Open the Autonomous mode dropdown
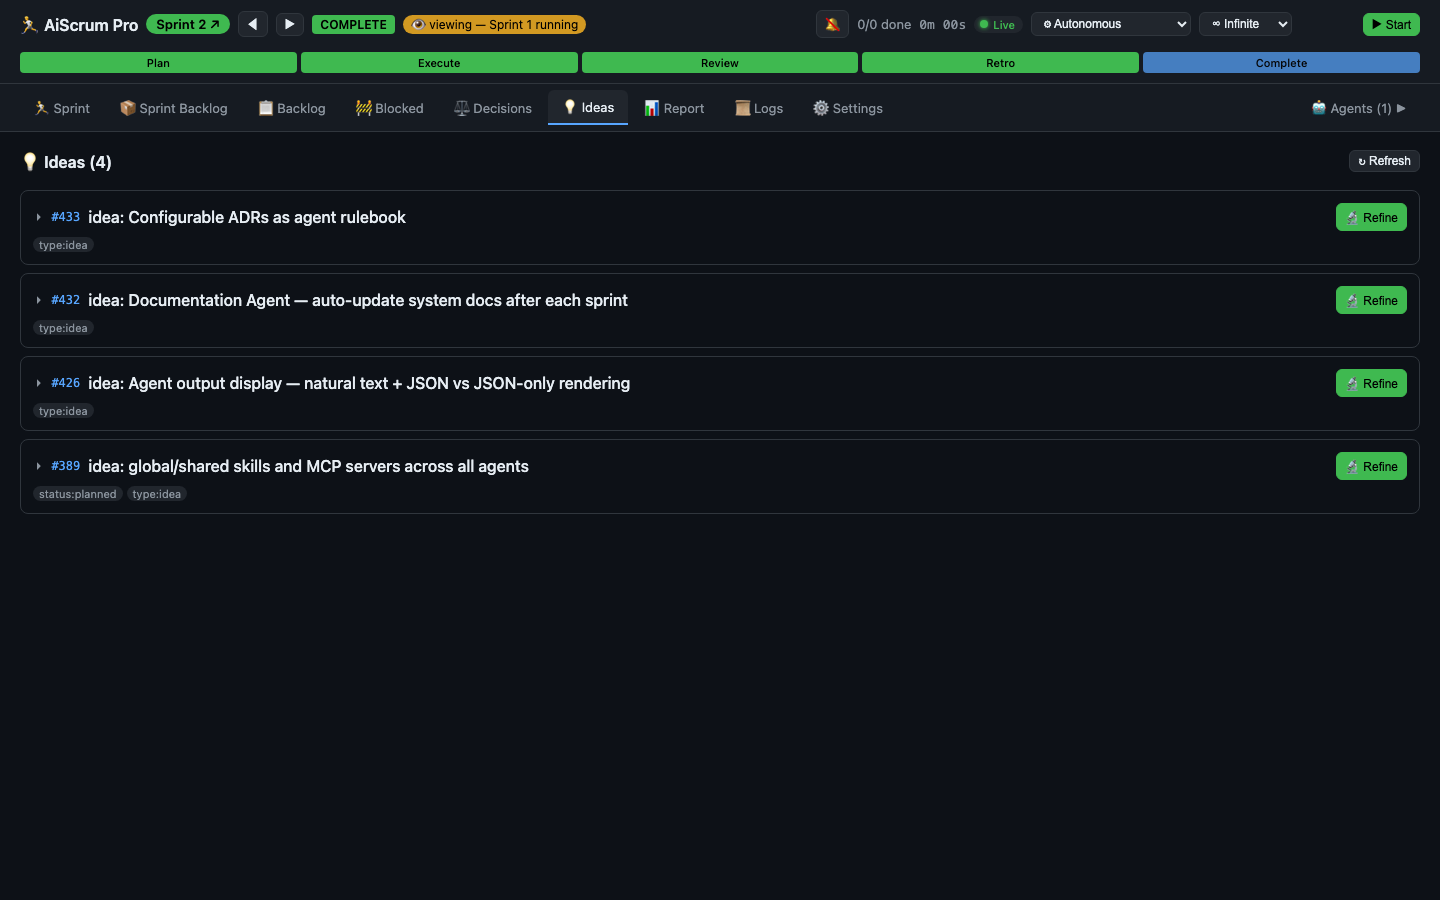The width and height of the screenshot is (1440, 900). coord(1110,24)
